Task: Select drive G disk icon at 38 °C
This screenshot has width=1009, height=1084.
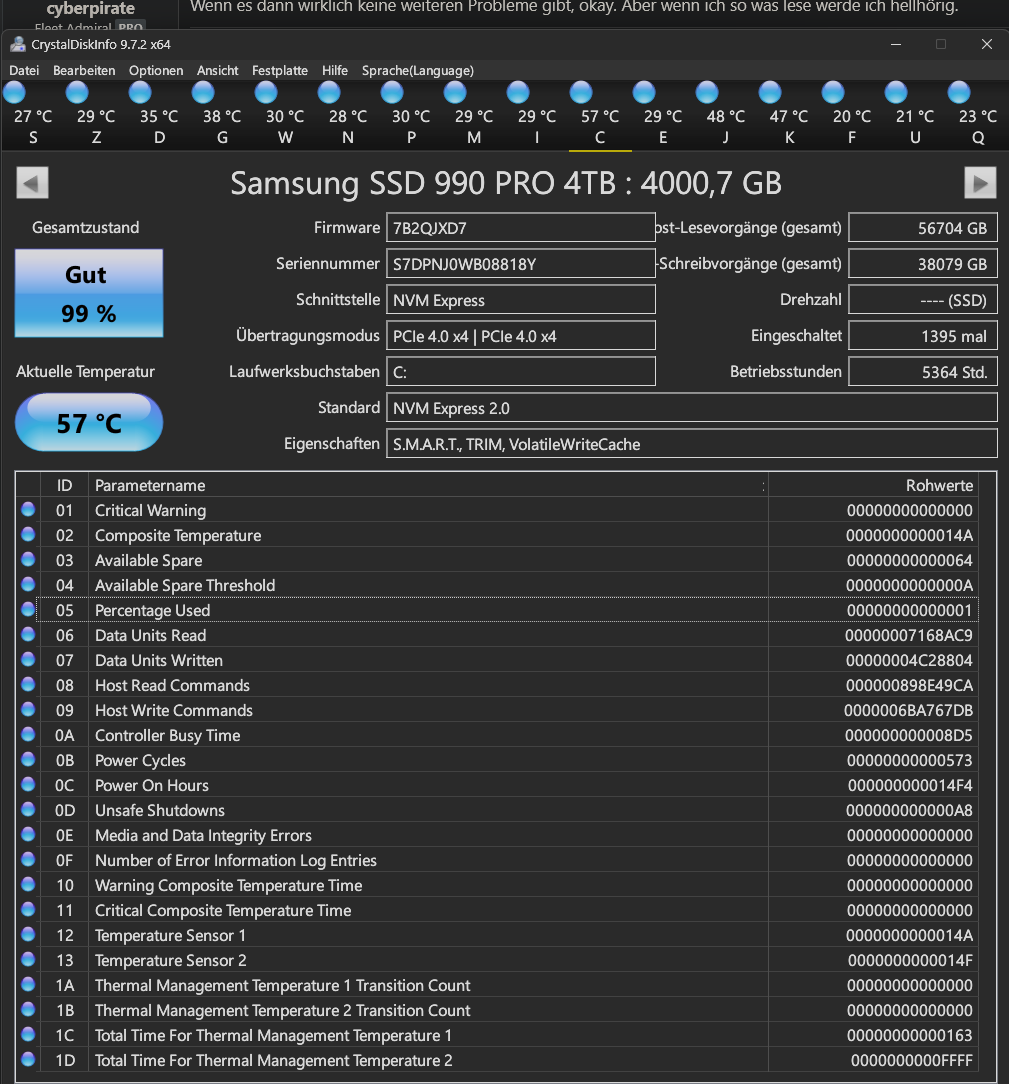Action: [x=203, y=93]
